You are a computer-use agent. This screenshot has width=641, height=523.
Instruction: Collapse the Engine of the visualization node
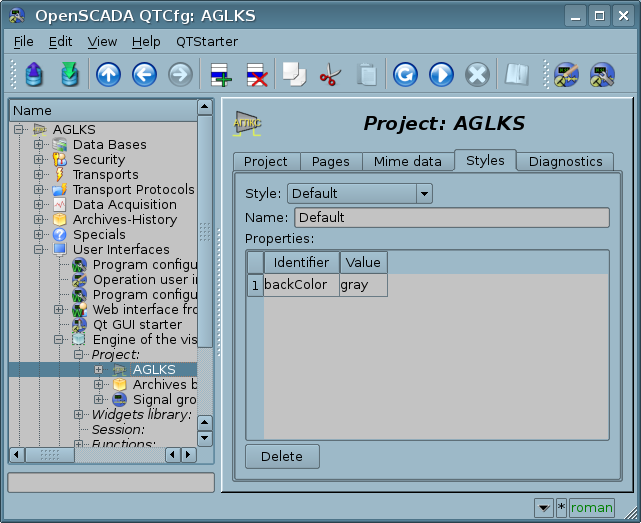pos(58,339)
